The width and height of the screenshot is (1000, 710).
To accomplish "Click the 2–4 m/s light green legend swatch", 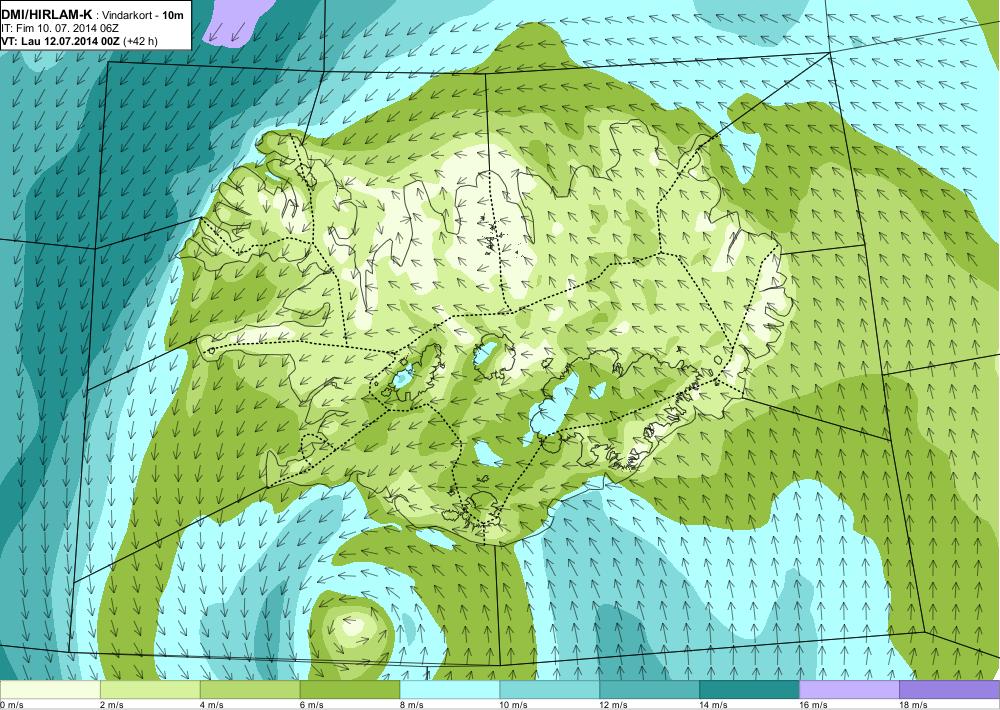I will pos(151,690).
